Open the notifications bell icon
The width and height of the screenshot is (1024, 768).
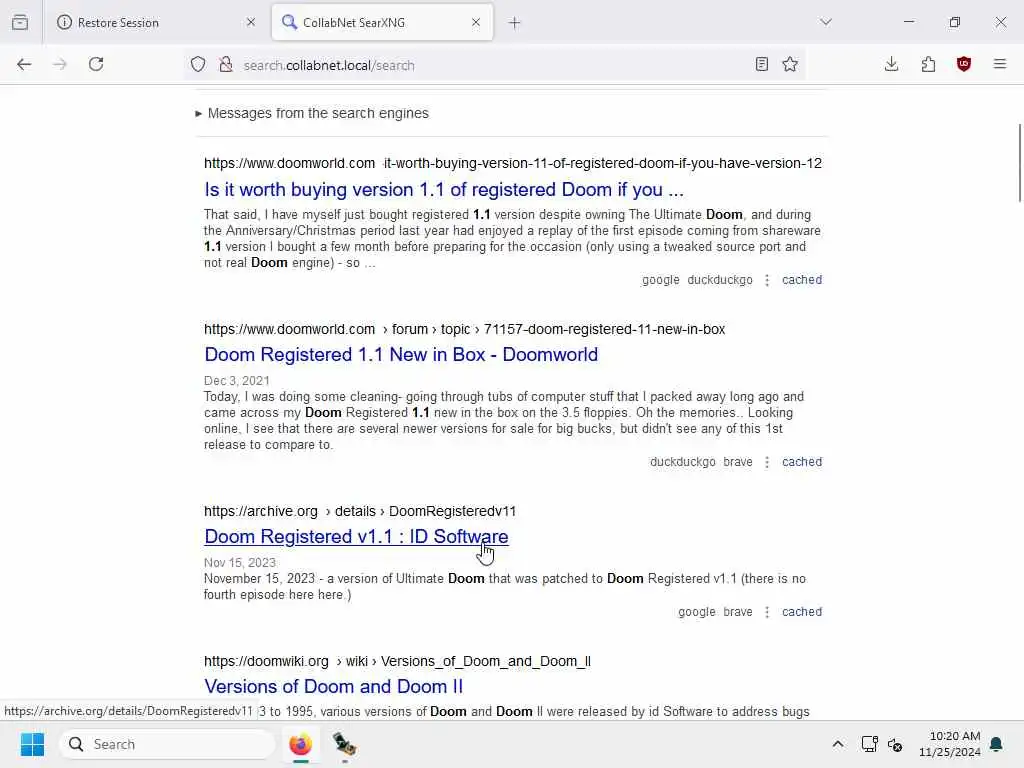(997, 744)
